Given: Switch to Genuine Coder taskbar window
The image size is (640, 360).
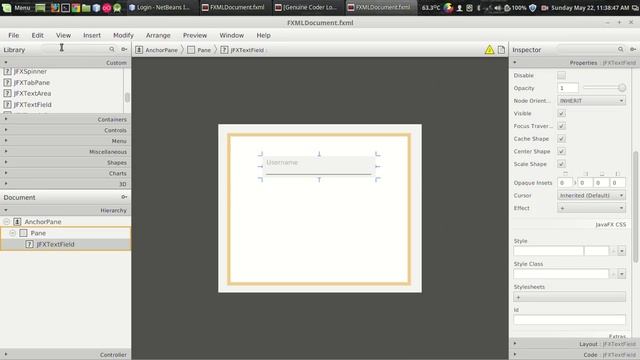Looking at the screenshot, I should click(x=307, y=7).
